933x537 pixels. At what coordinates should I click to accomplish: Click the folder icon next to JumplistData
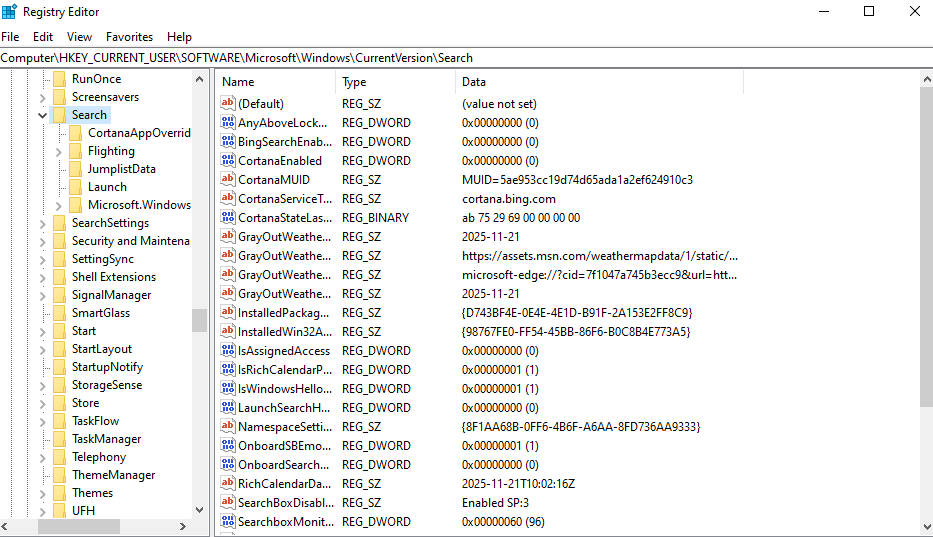tap(76, 168)
